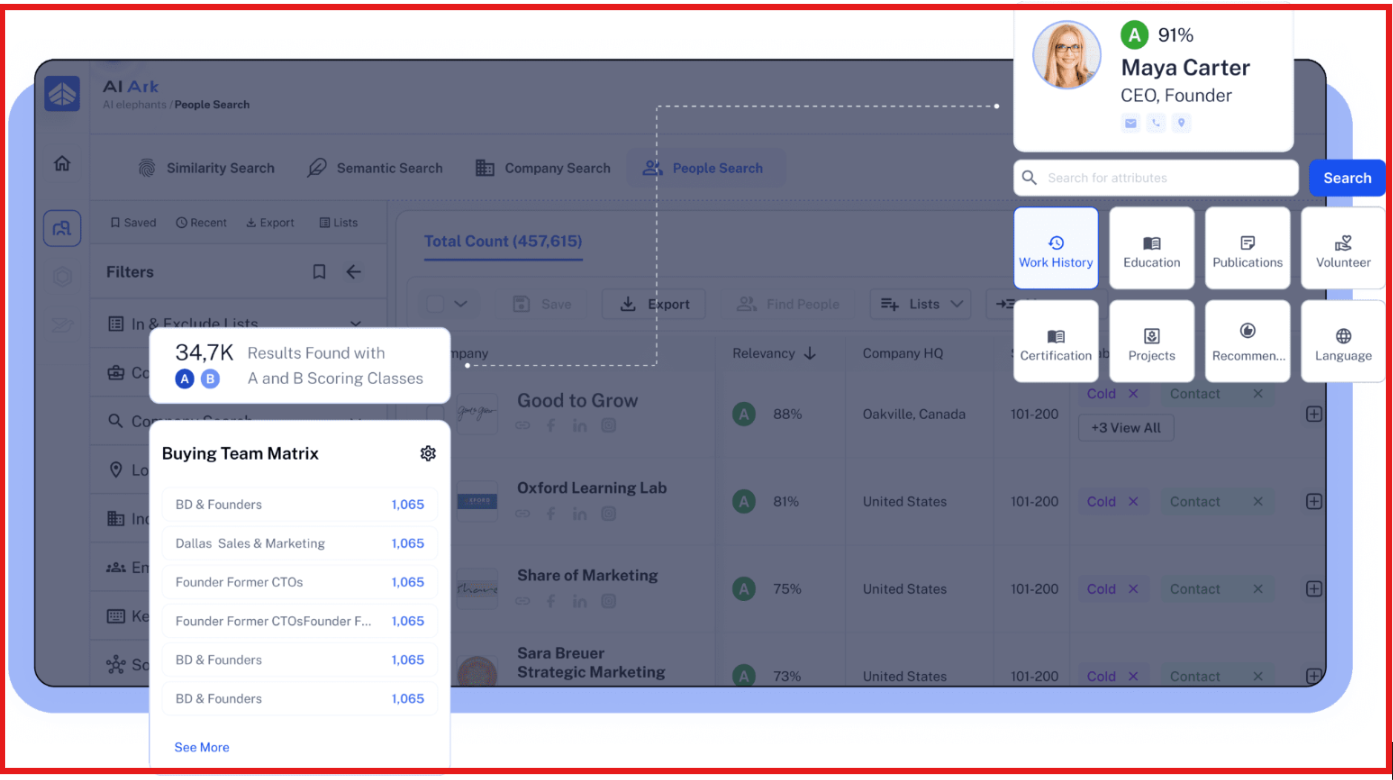Viewport: 1393px width, 780px height.
Task: Click the blue Search button
Action: [x=1346, y=177]
